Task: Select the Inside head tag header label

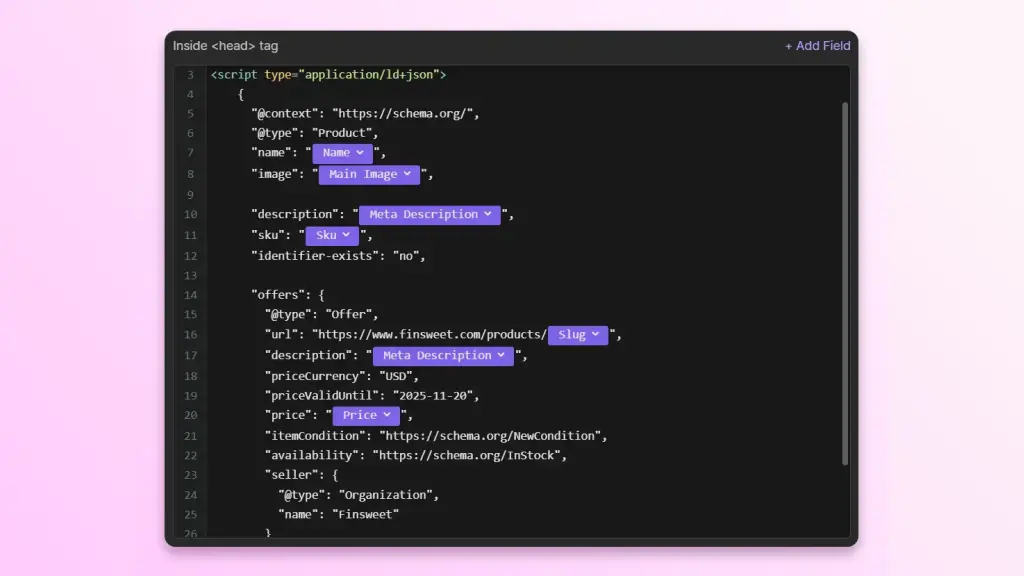Action: pos(225,45)
